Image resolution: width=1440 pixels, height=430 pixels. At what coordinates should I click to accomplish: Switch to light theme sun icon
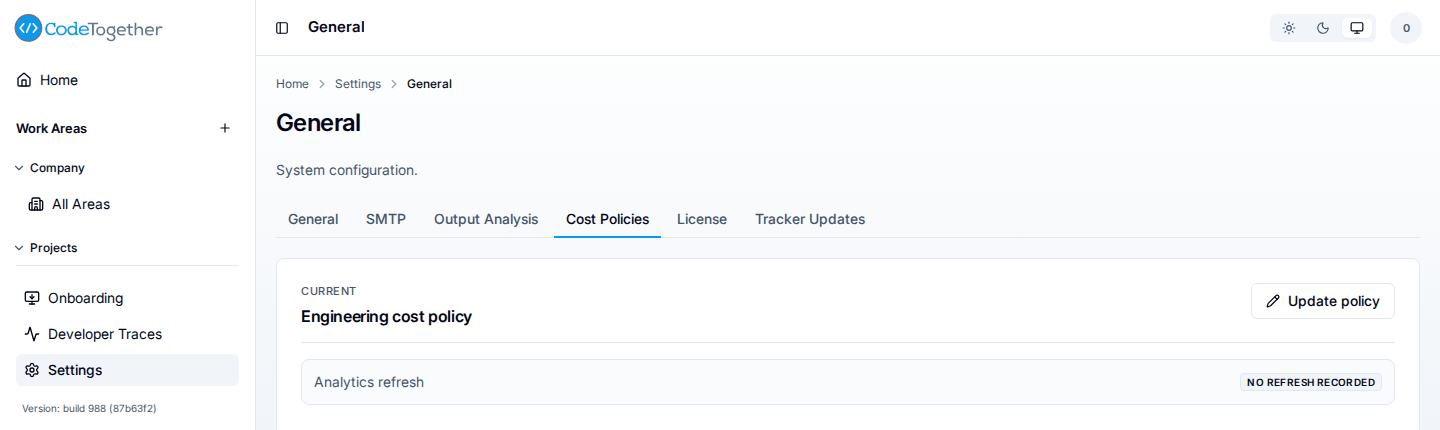[1289, 28]
